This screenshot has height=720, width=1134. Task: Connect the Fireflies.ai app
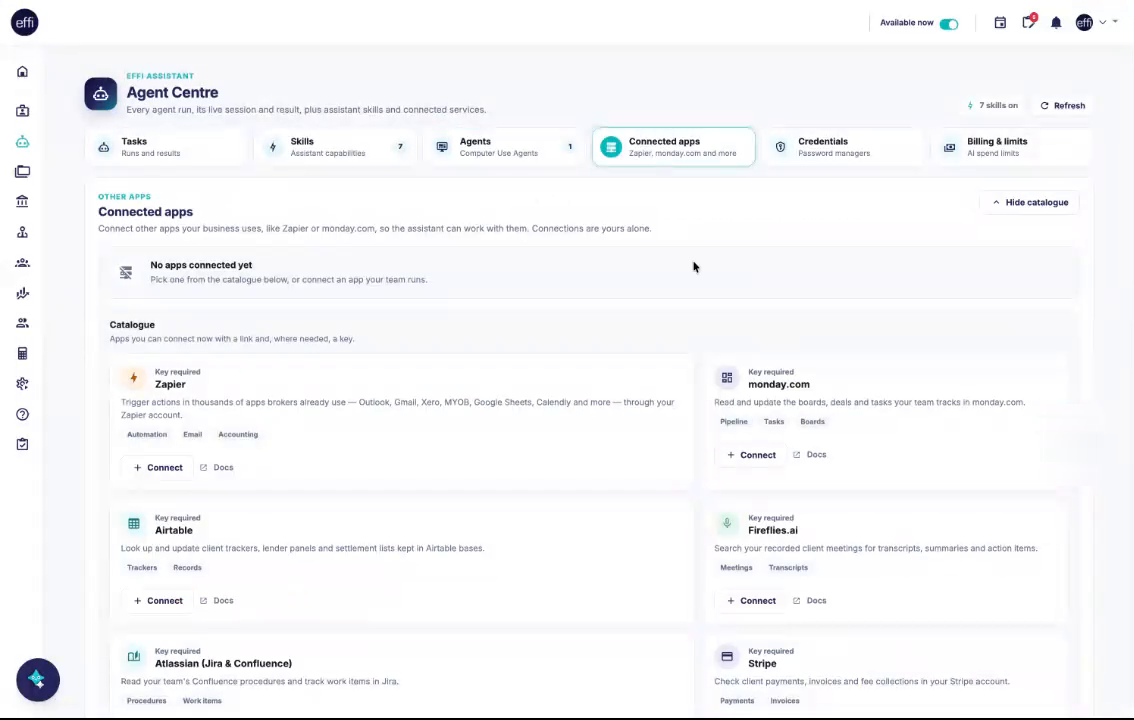[x=751, y=601]
